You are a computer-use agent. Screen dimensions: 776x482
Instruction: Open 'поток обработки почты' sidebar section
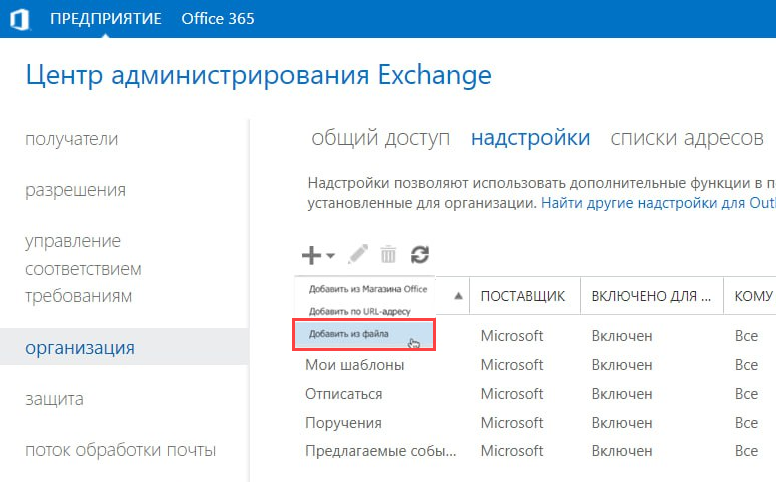tap(120, 450)
